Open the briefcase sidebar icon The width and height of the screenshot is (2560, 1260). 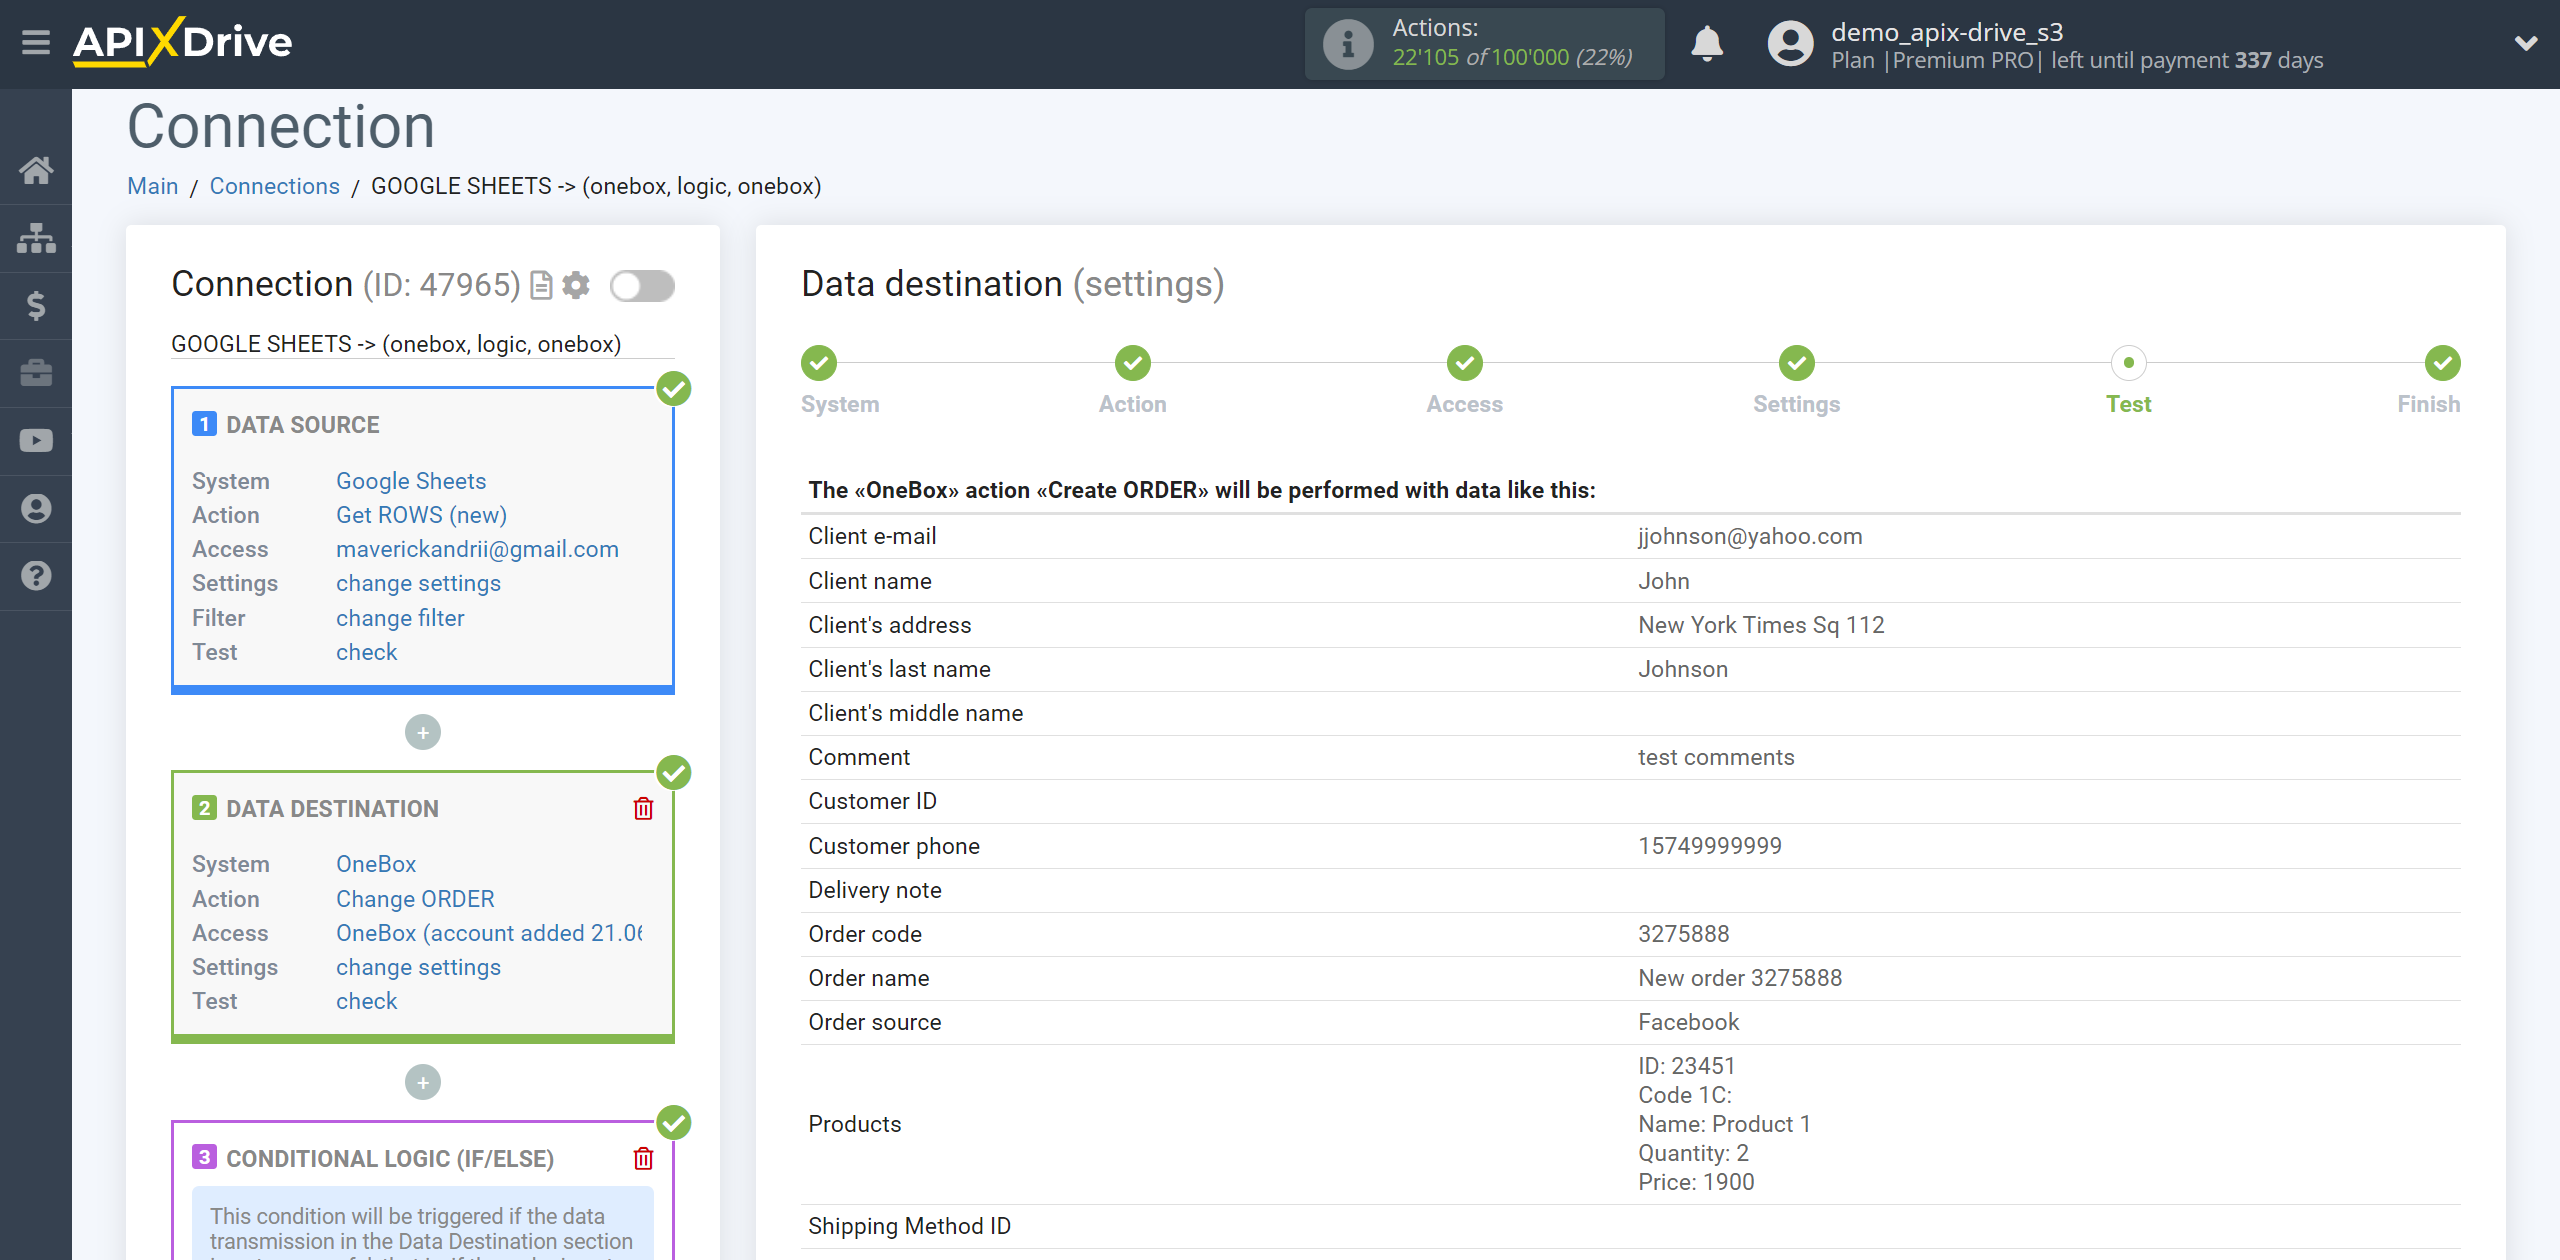(x=36, y=373)
